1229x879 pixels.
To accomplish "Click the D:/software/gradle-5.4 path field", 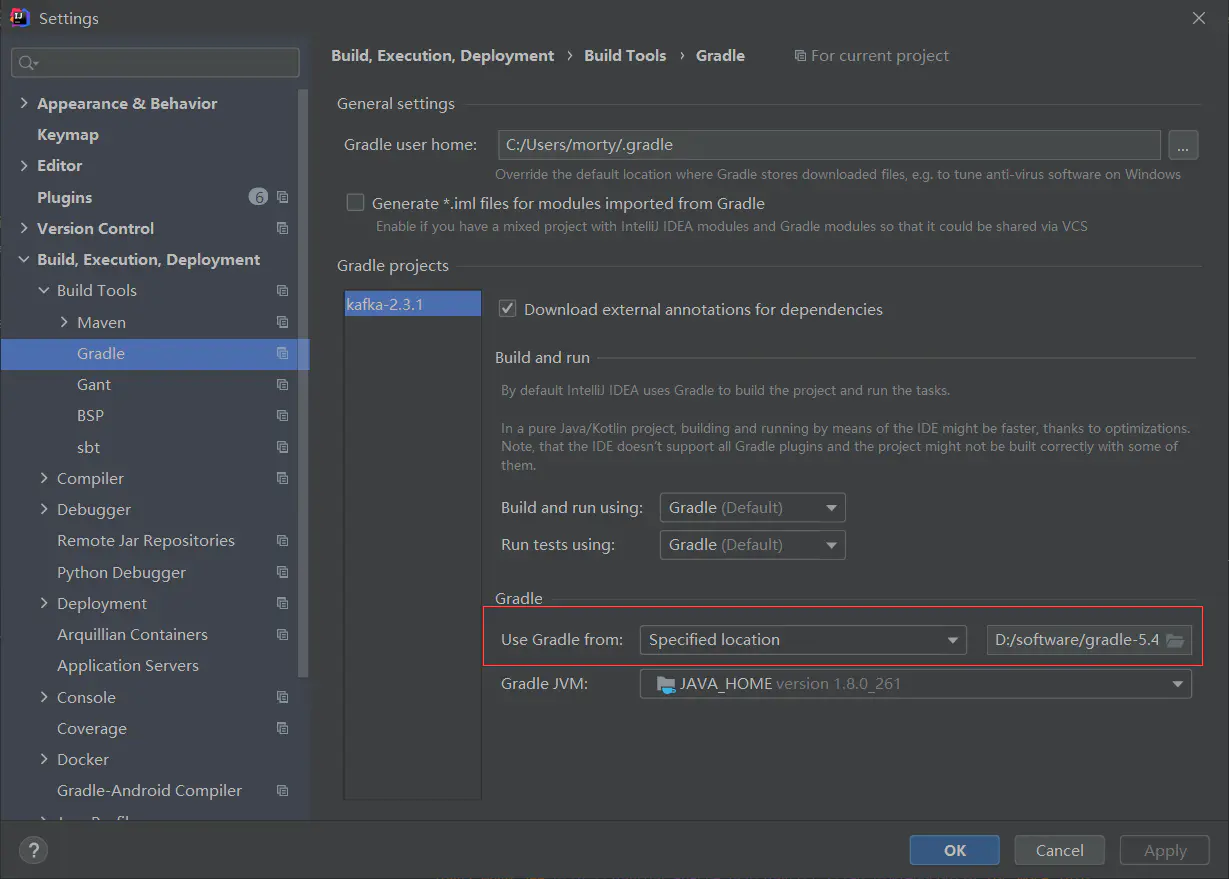I will tap(1089, 640).
